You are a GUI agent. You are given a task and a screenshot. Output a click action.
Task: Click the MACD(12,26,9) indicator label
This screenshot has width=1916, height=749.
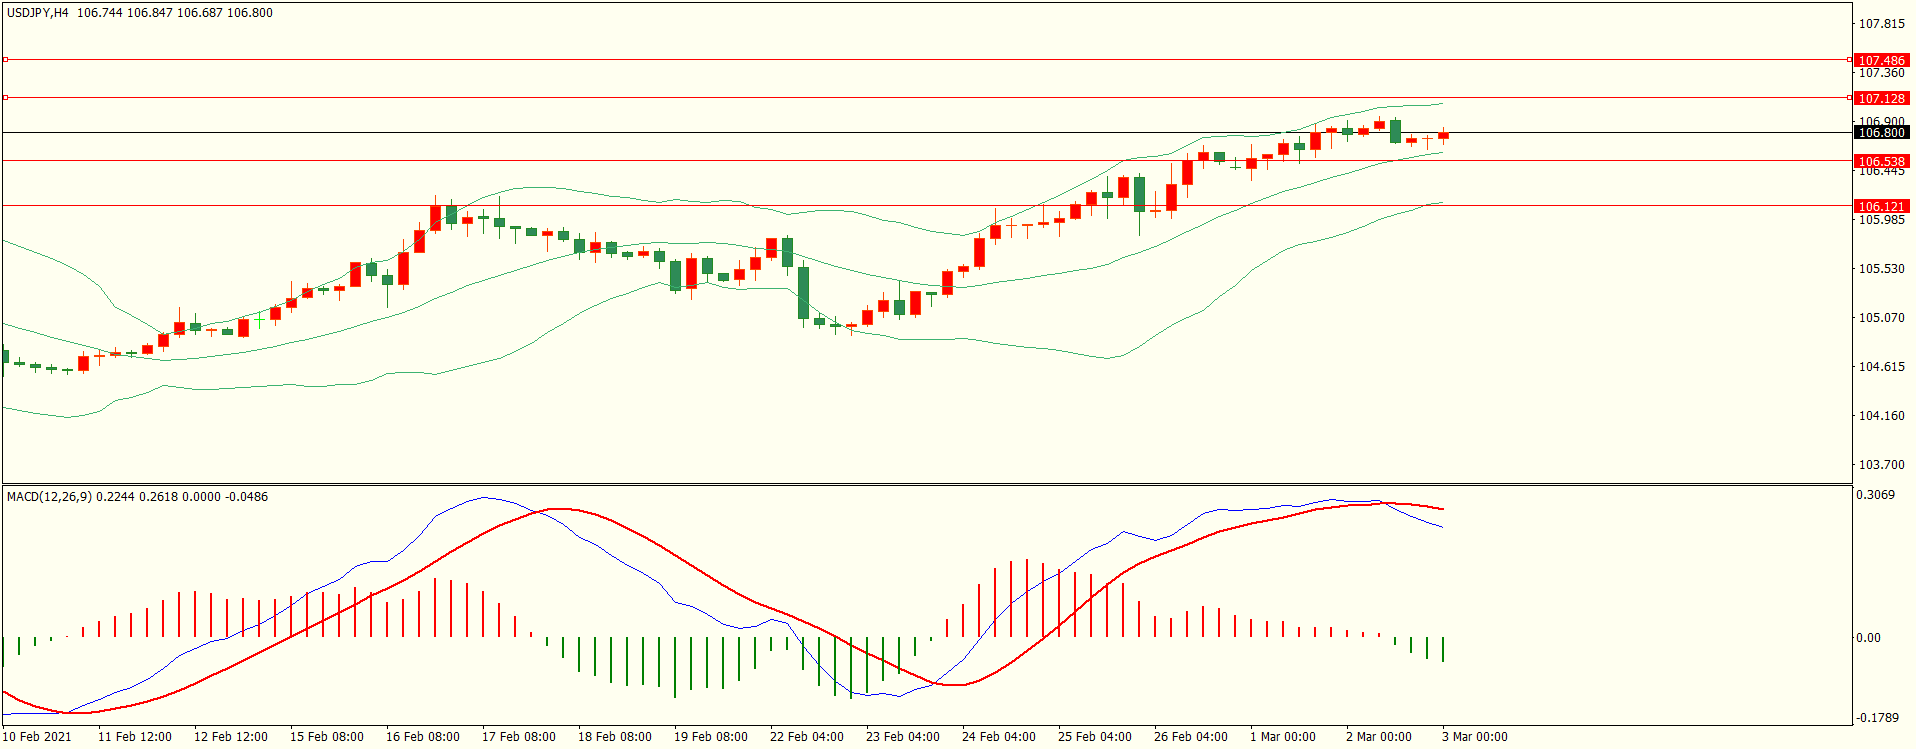[x=49, y=497]
